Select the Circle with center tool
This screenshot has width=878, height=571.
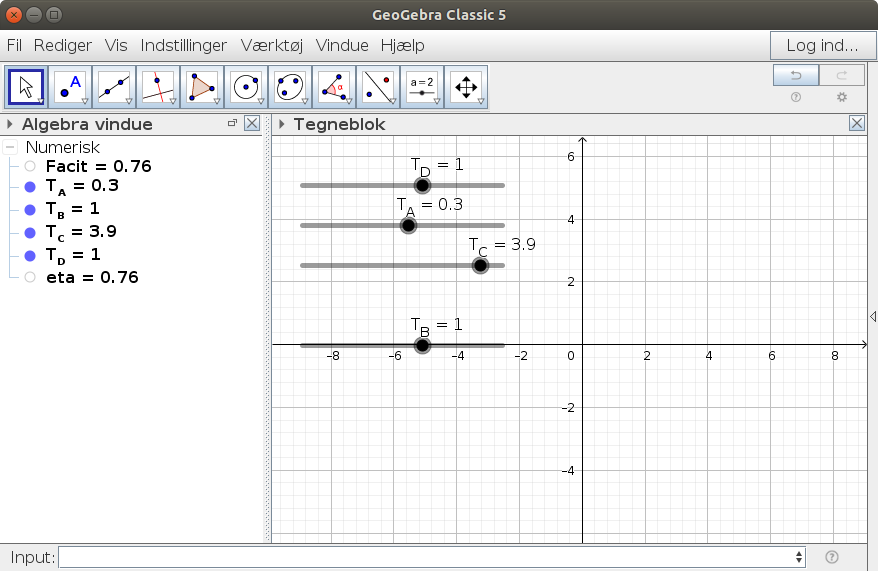tap(246, 87)
